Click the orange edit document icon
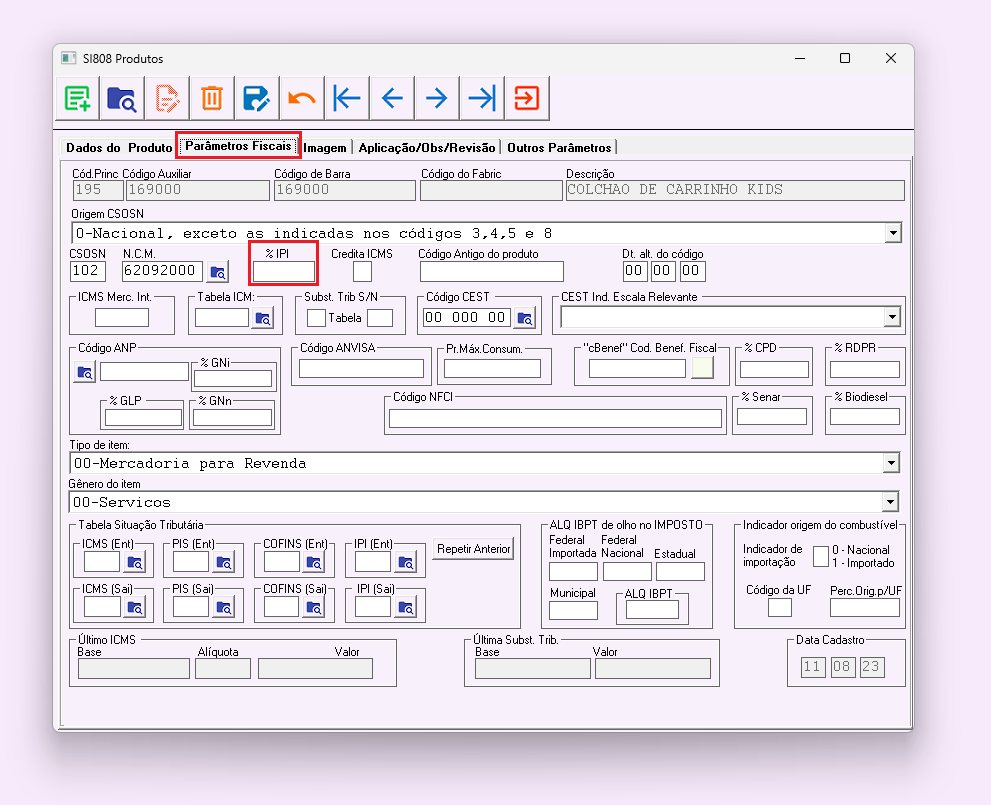Screen dimensions: 991x805 click(167, 99)
